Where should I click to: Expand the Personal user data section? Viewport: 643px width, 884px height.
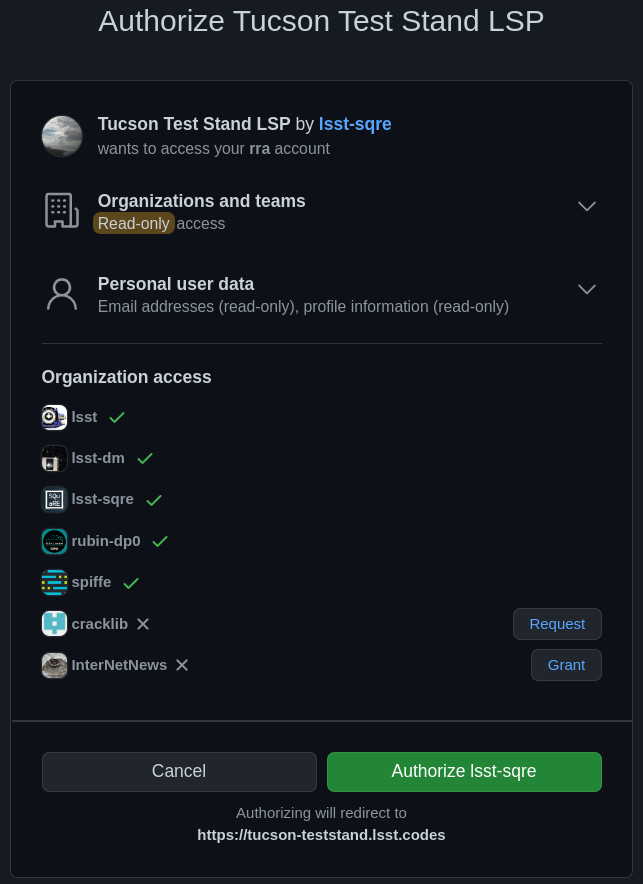pos(587,289)
